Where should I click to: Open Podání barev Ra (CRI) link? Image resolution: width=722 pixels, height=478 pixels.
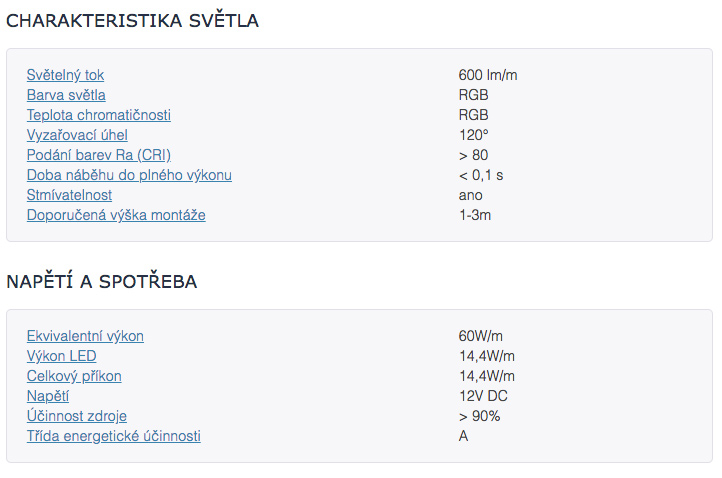(99, 155)
